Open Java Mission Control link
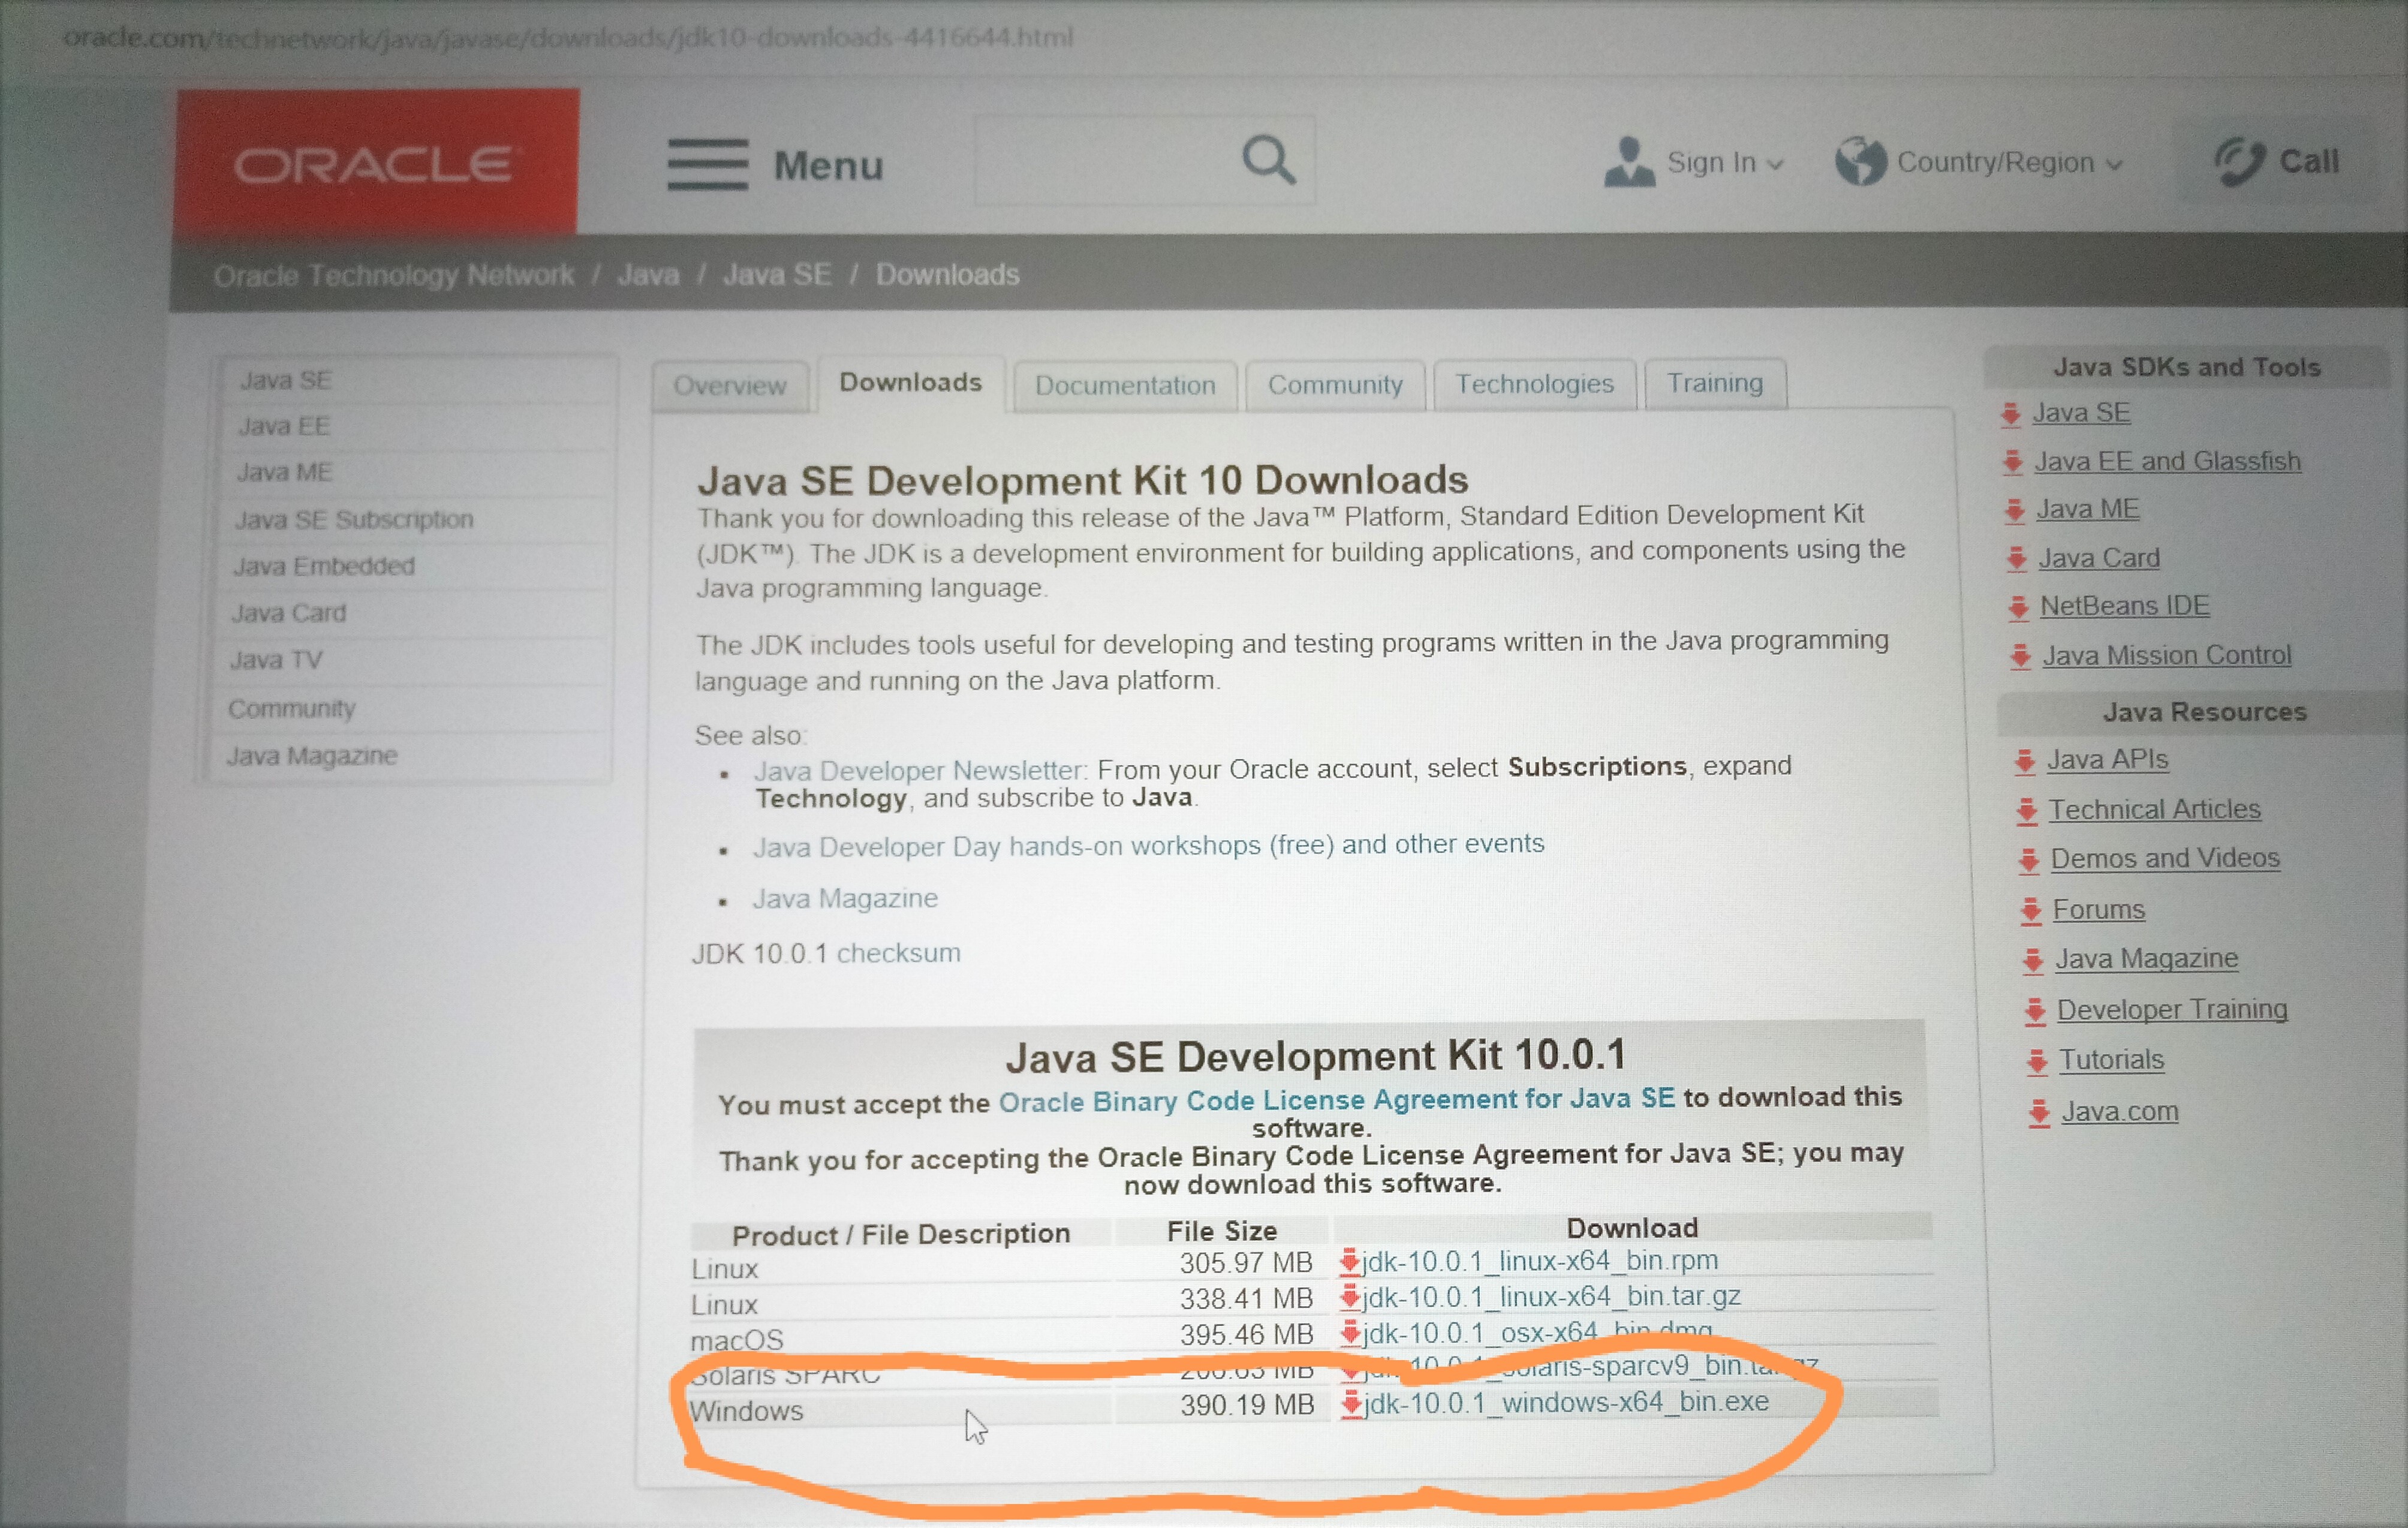This screenshot has height=1528, width=2408. pyautogui.click(x=2166, y=656)
